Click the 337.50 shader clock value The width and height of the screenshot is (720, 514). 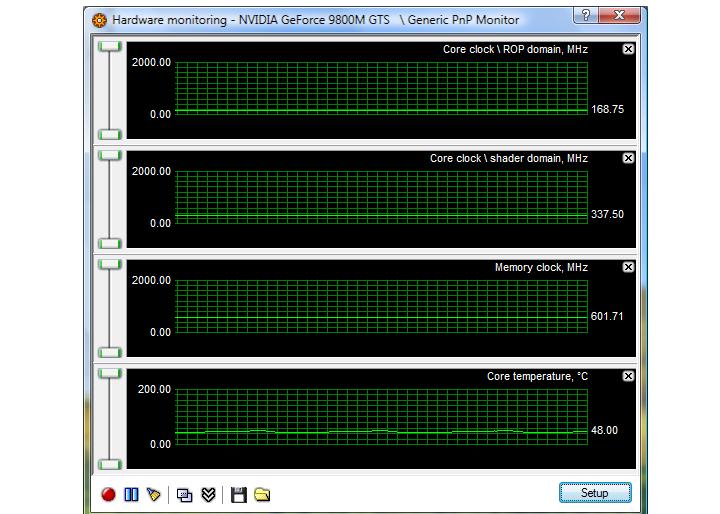(607, 215)
